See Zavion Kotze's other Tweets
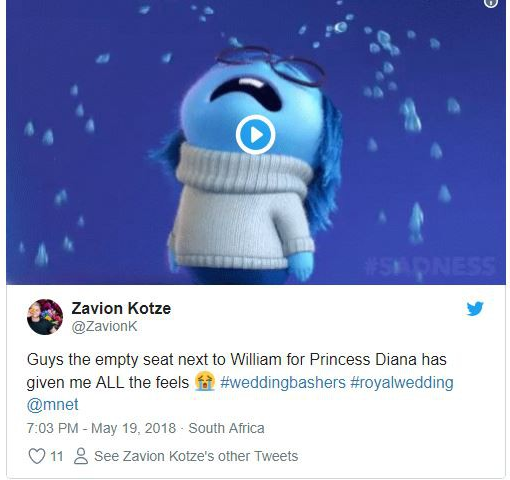This screenshot has width=510, height=480. [196, 456]
